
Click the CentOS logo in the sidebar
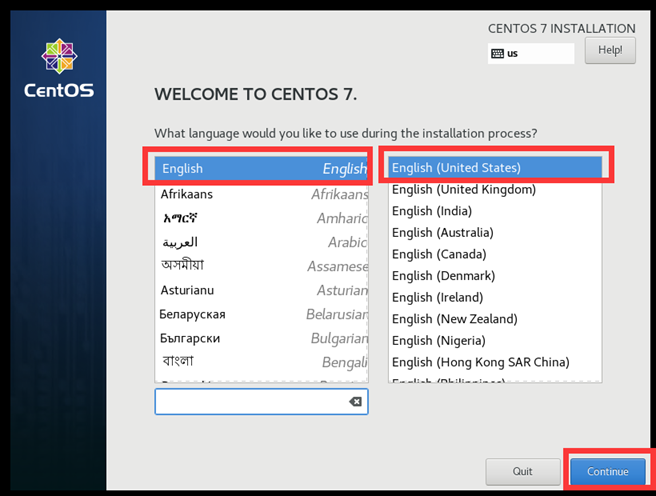tap(59, 68)
